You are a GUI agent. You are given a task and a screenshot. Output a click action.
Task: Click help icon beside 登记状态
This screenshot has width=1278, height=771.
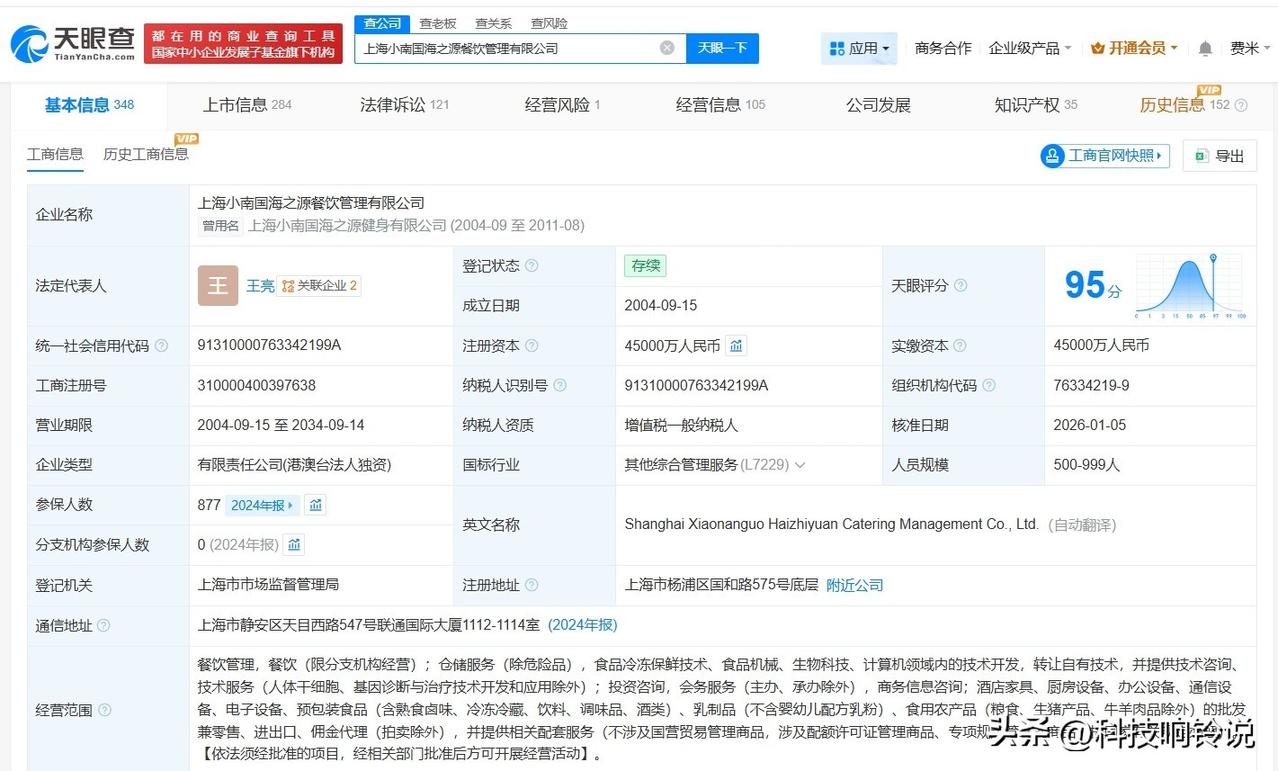click(532, 266)
